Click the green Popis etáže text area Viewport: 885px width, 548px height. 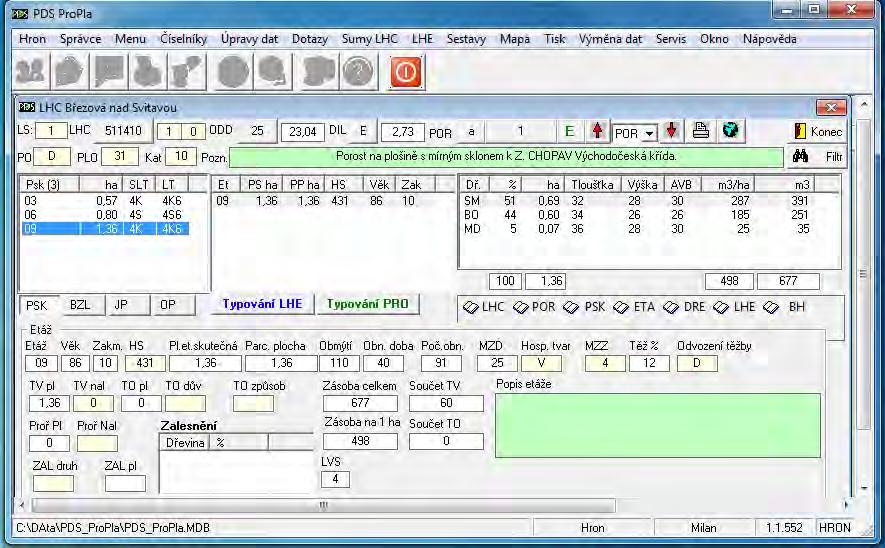pyautogui.click(x=658, y=425)
